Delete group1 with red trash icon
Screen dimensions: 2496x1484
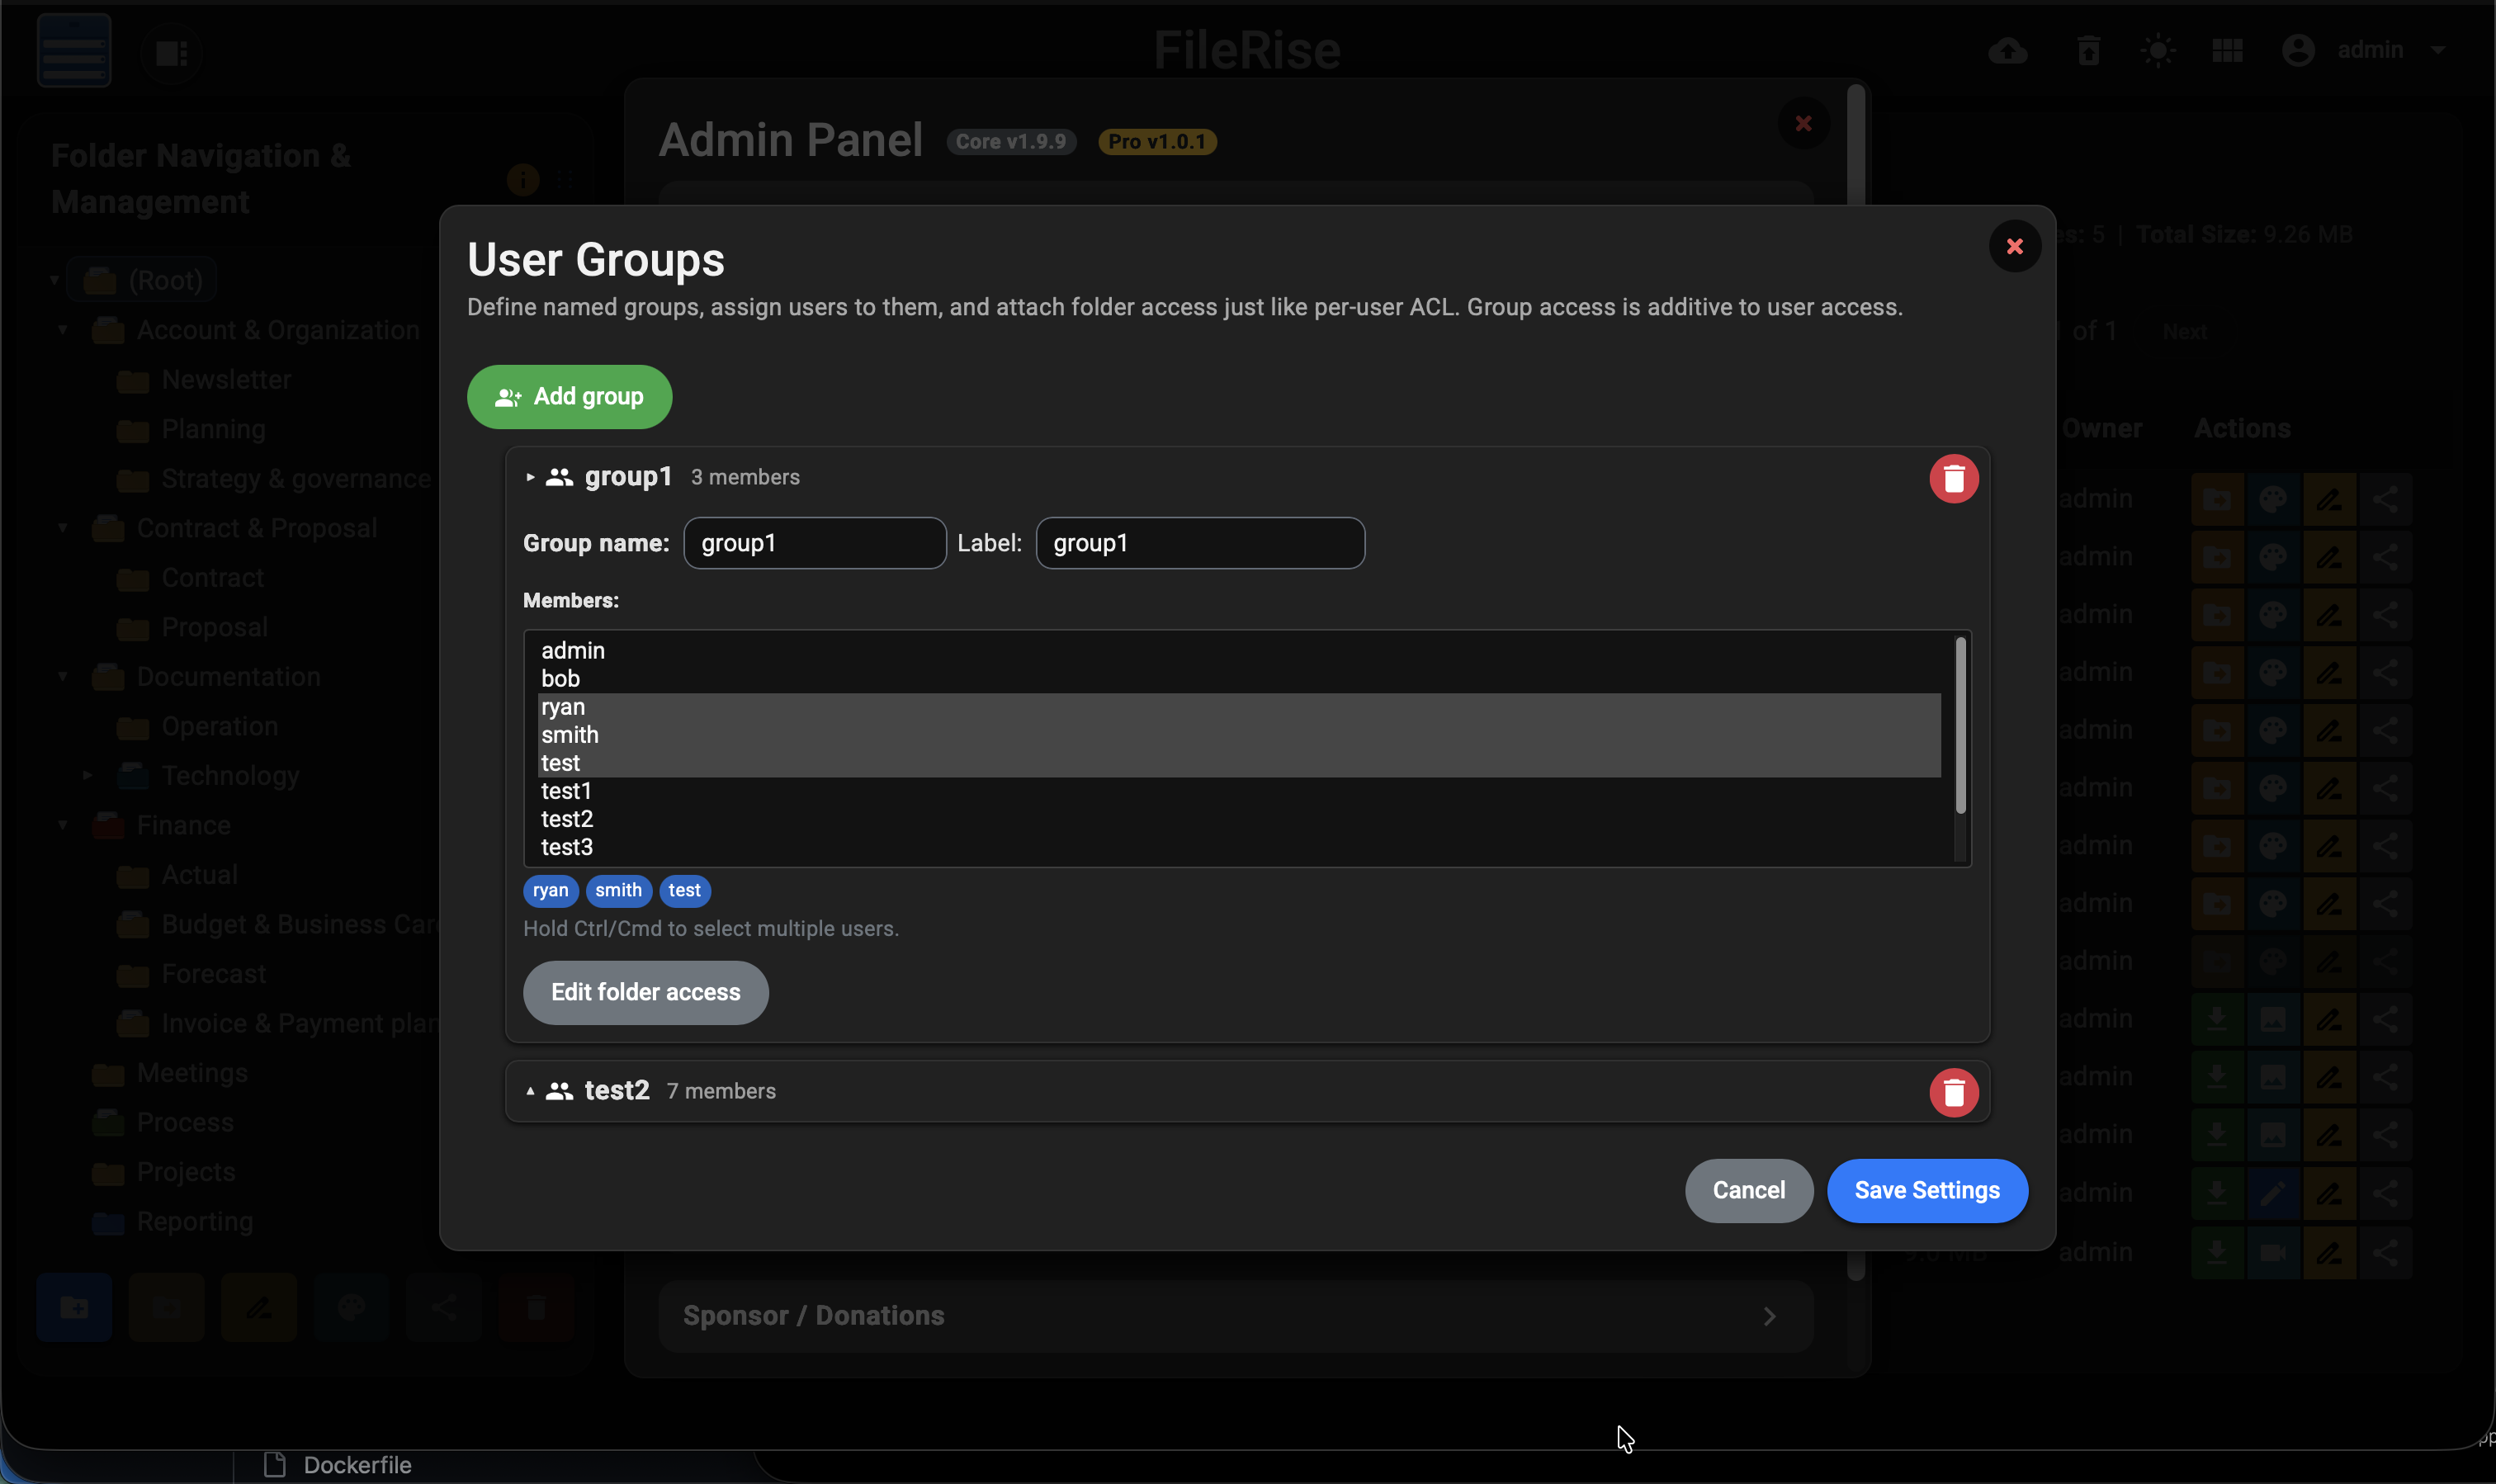(1953, 479)
